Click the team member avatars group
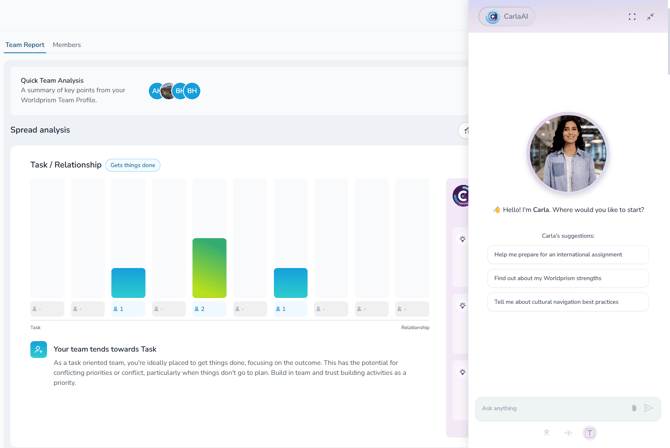 [x=175, y=91]
